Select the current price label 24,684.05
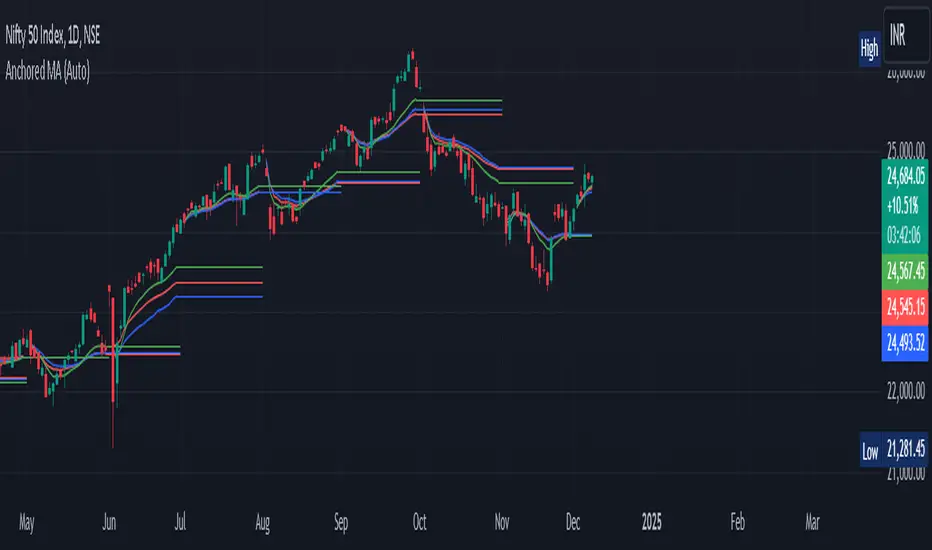Viewport: 932px width, 550px height. pos(903,180)
